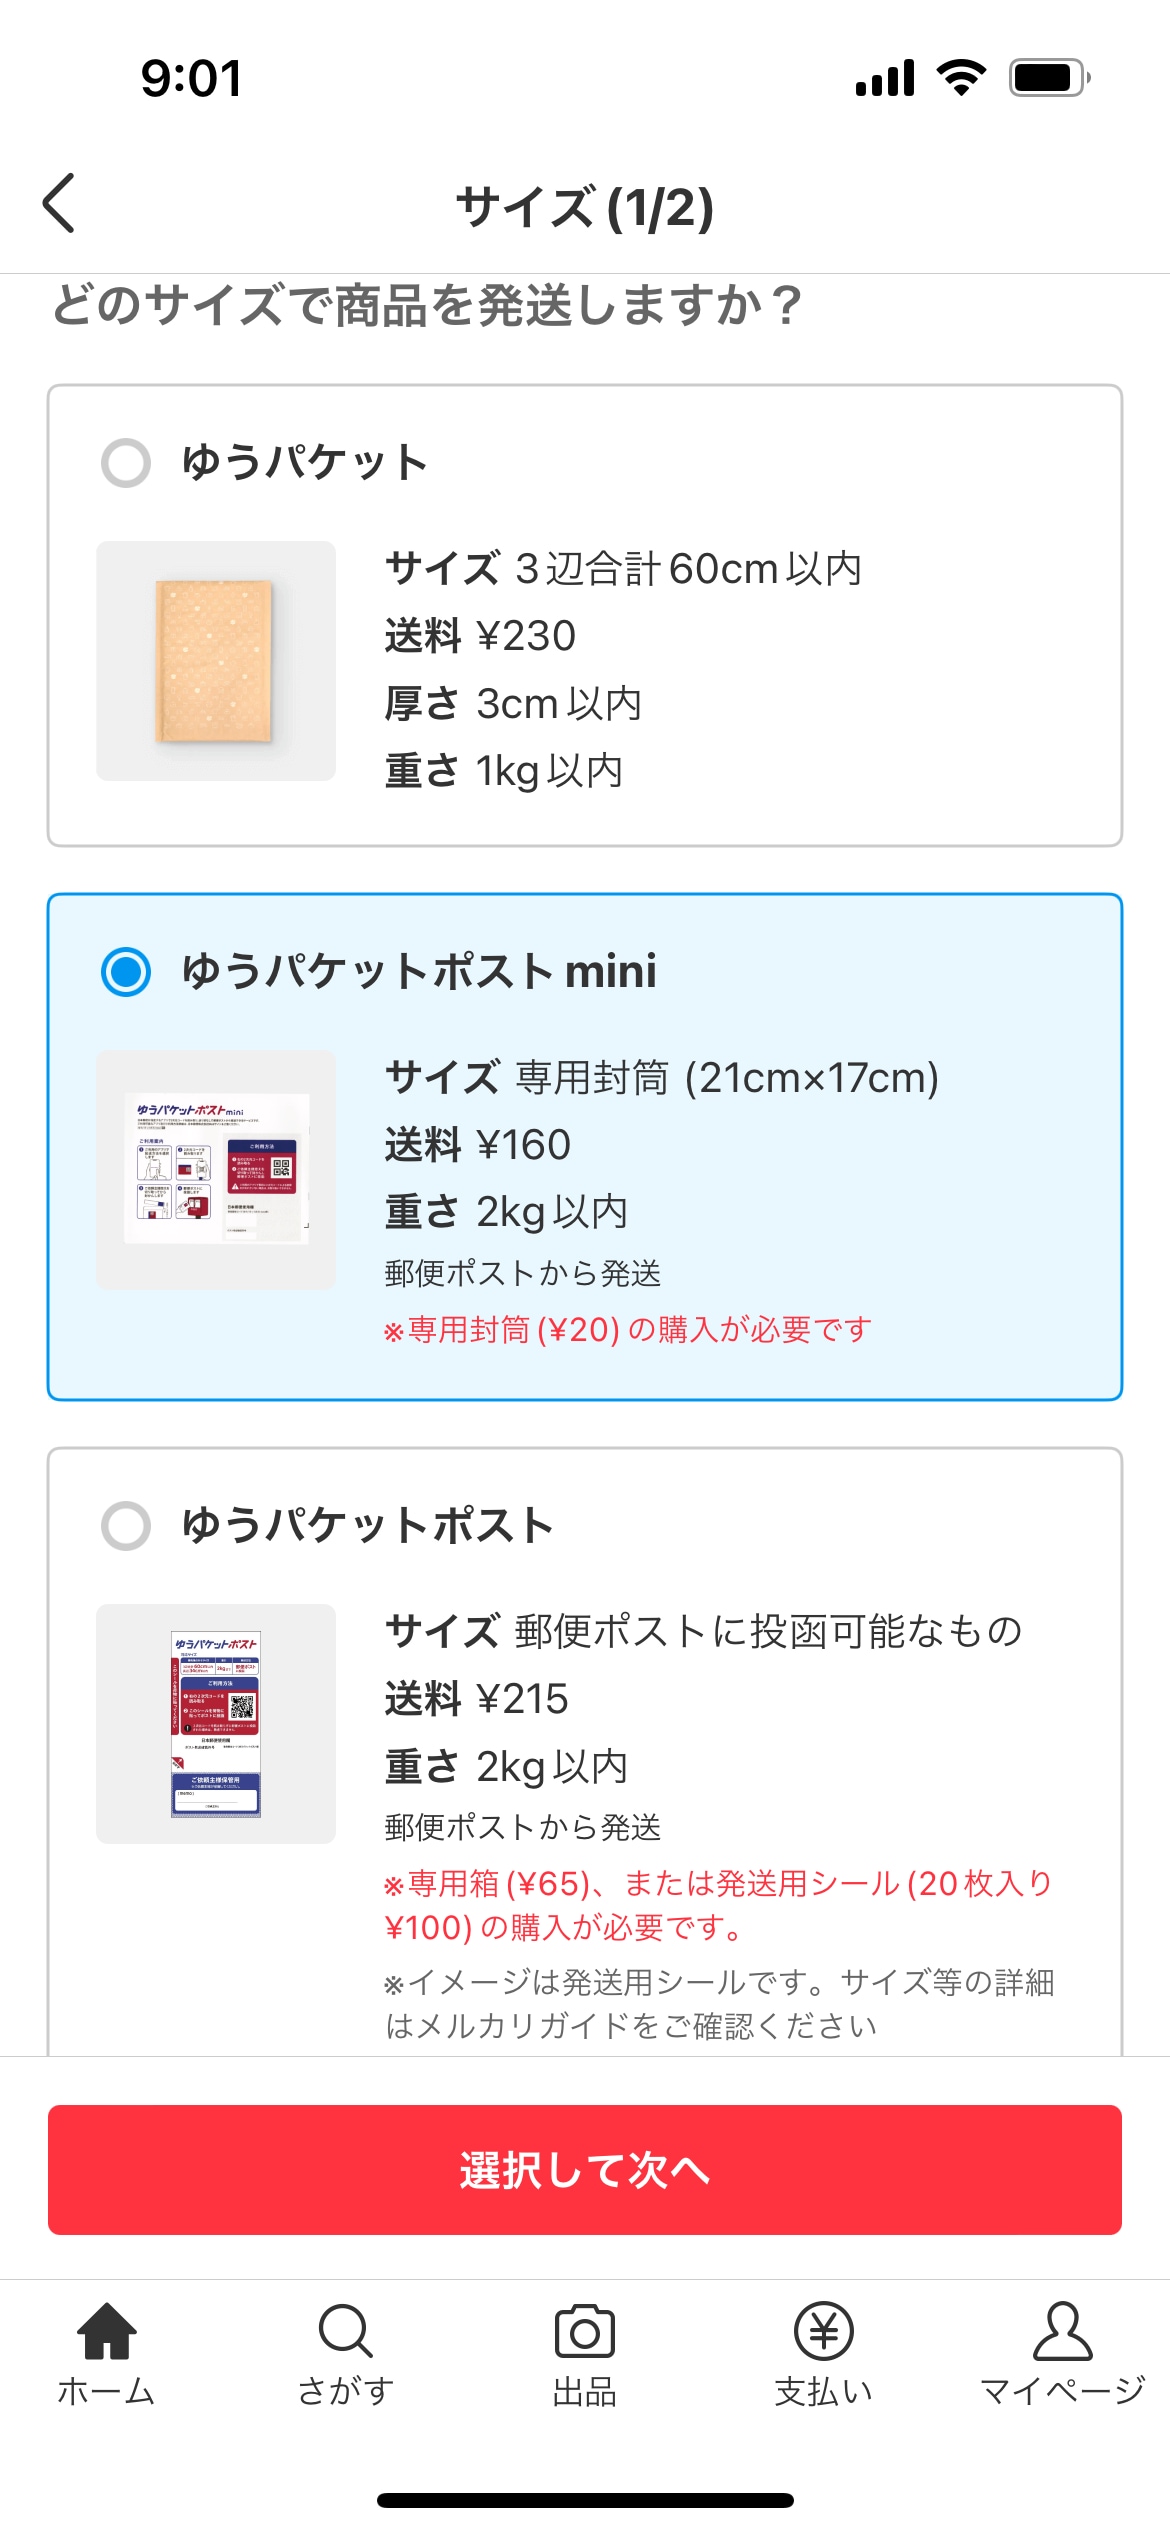Switch to the ホーム tab label
The height and width of the screenshot is (2532, 1170).
click(106, 2391)
